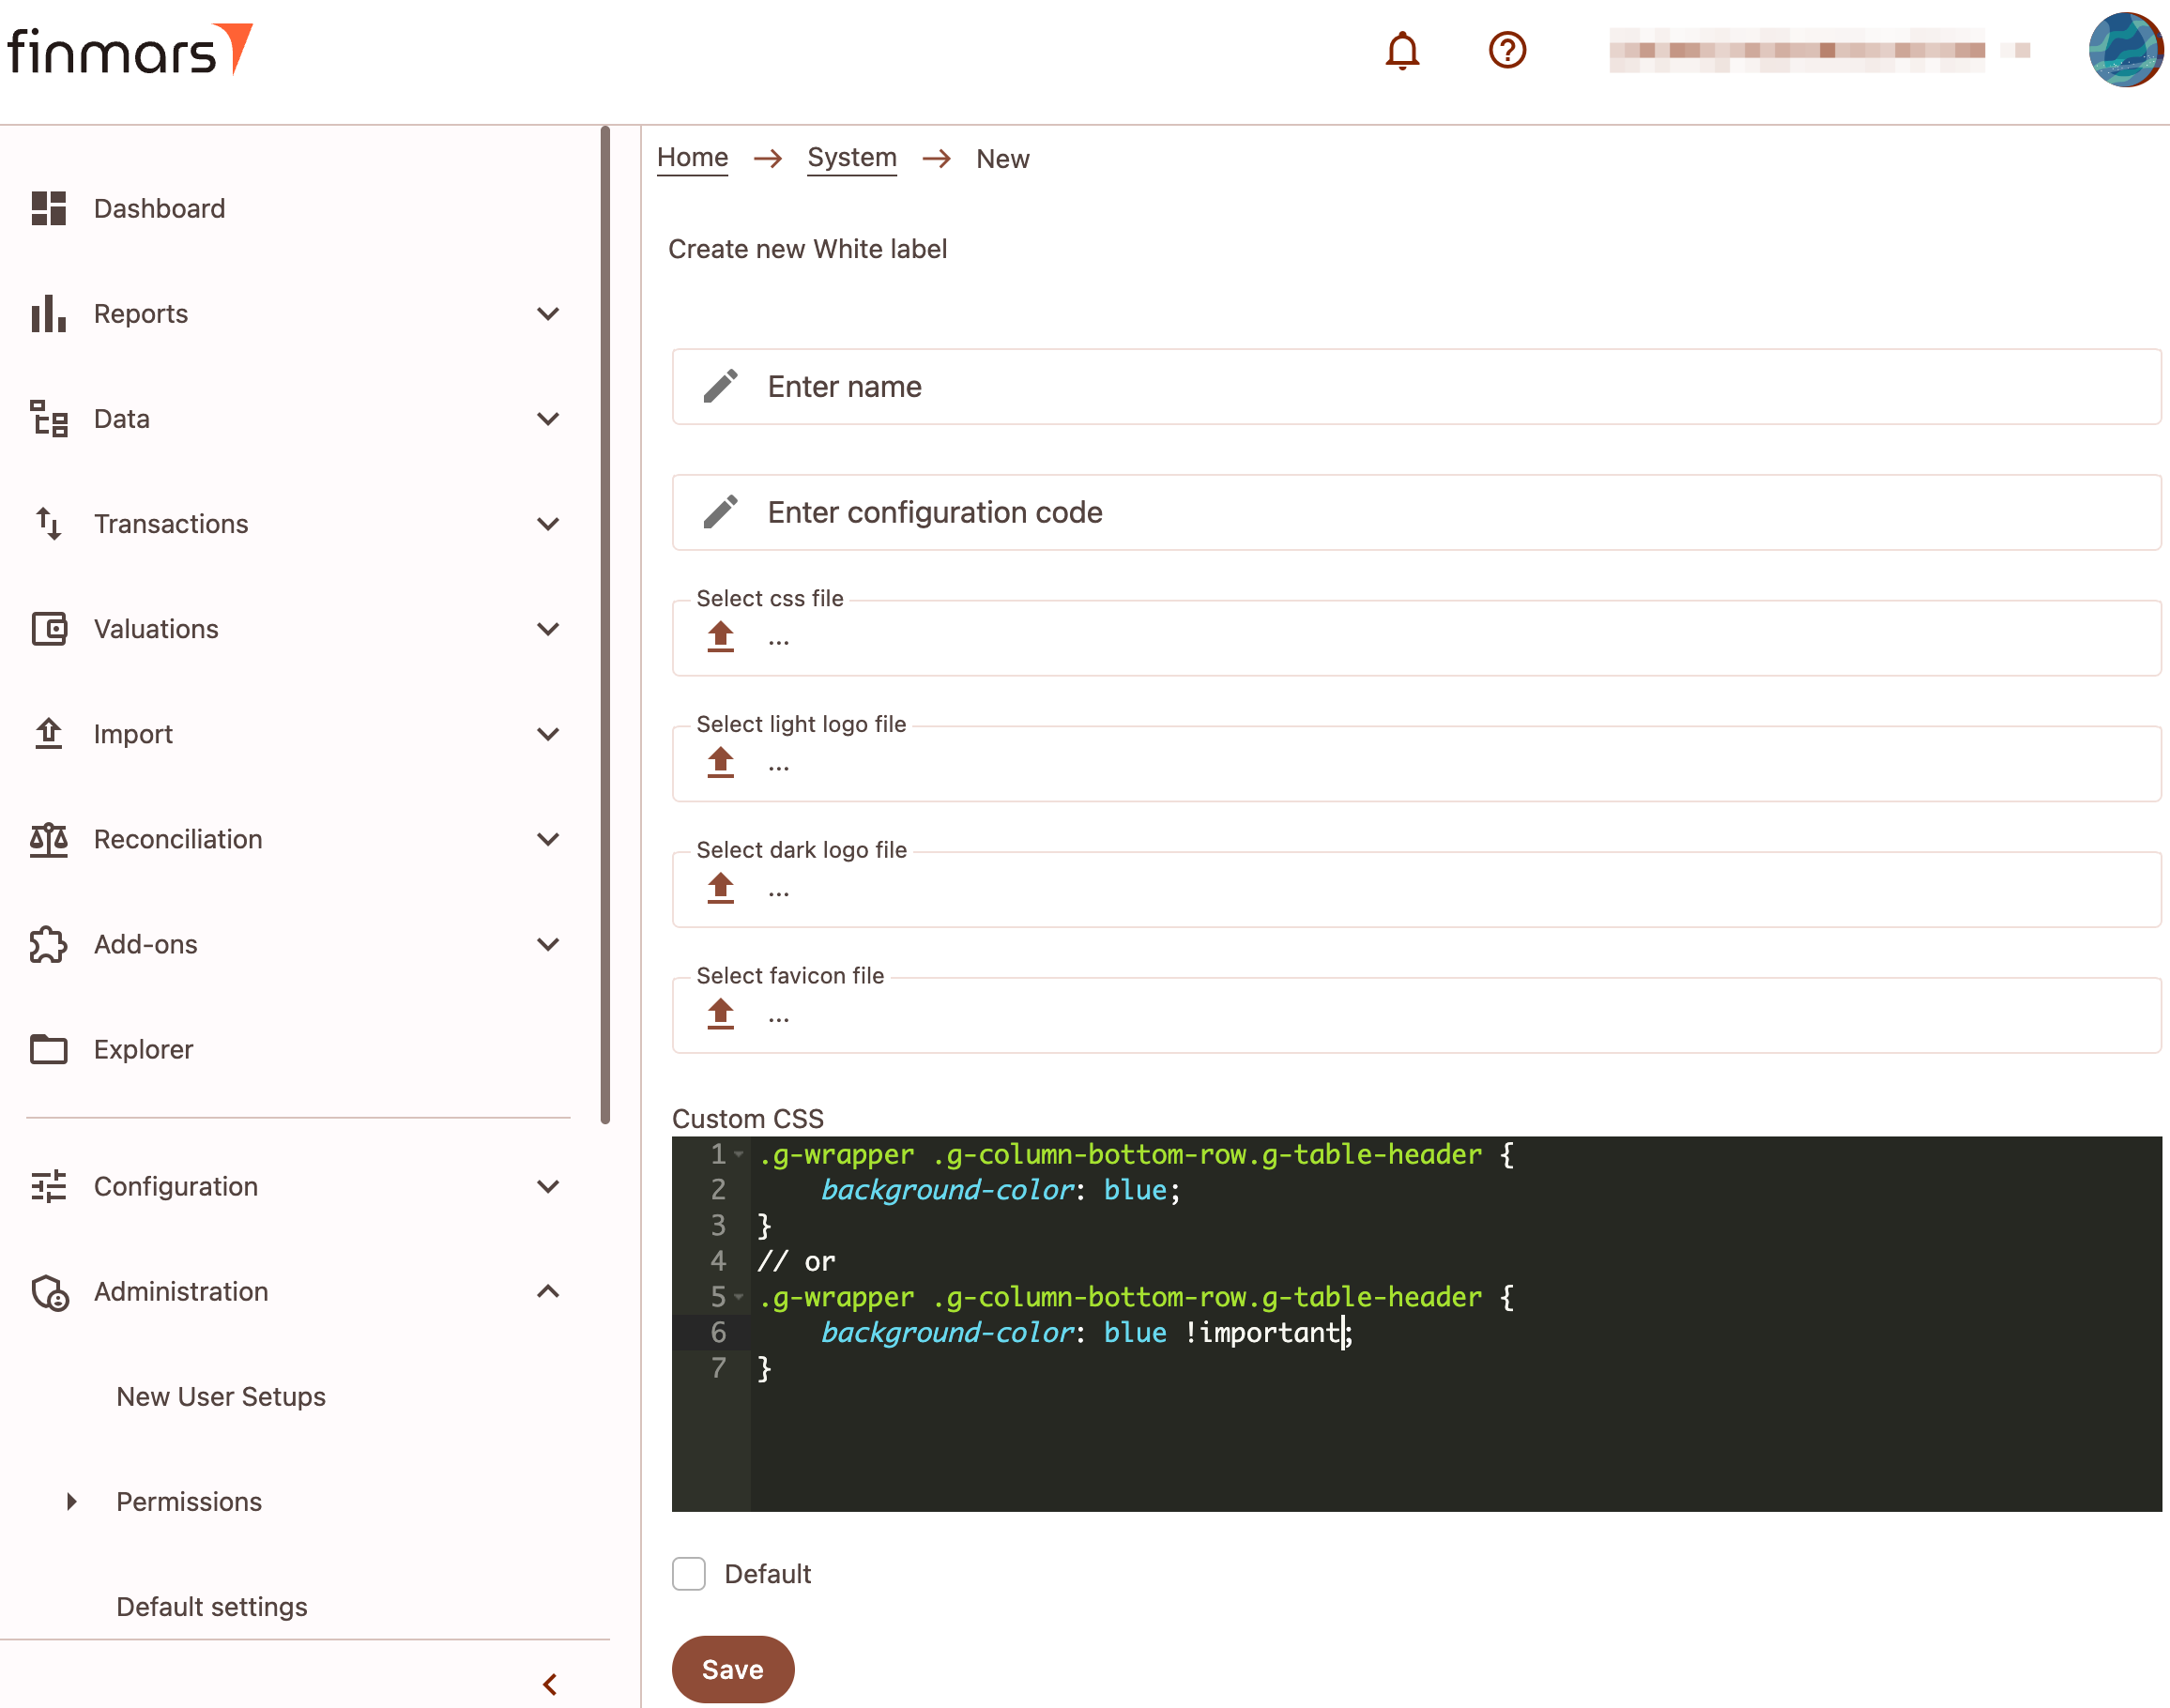Image resolution: width=2170 pixels, height=1708 pixels.
Task: Collapse sidebar with the left chevron icon
Action: (550, 1684)
